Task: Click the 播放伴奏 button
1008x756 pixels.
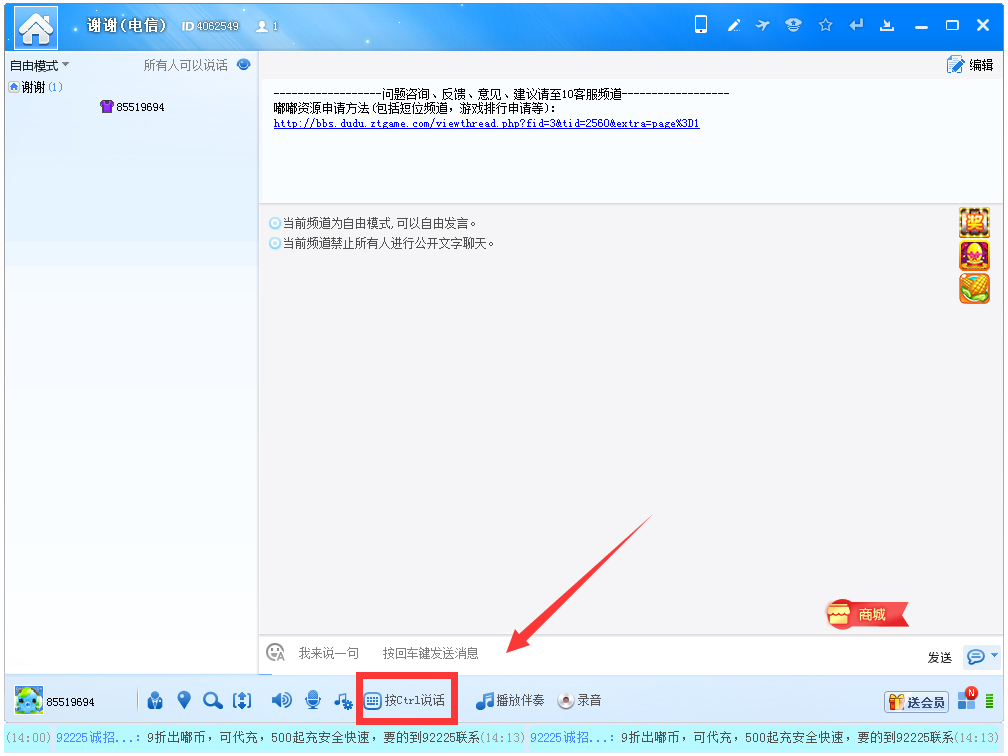Action: point(510,701)
